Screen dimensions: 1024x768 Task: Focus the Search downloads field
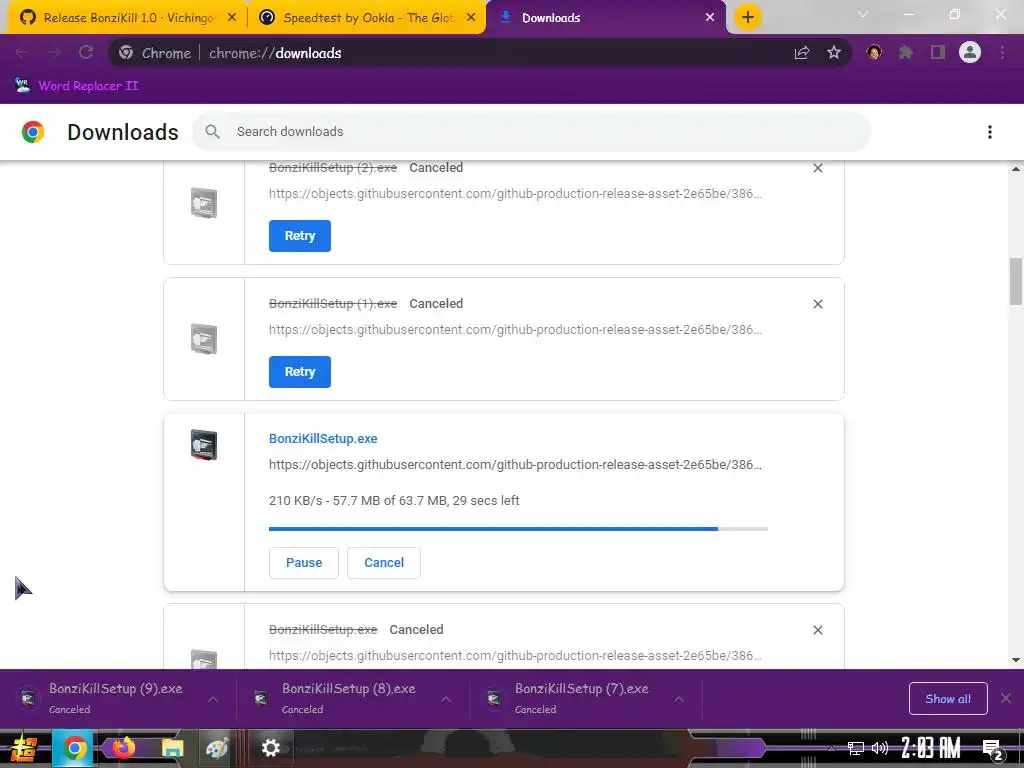[x=531, y=132]
